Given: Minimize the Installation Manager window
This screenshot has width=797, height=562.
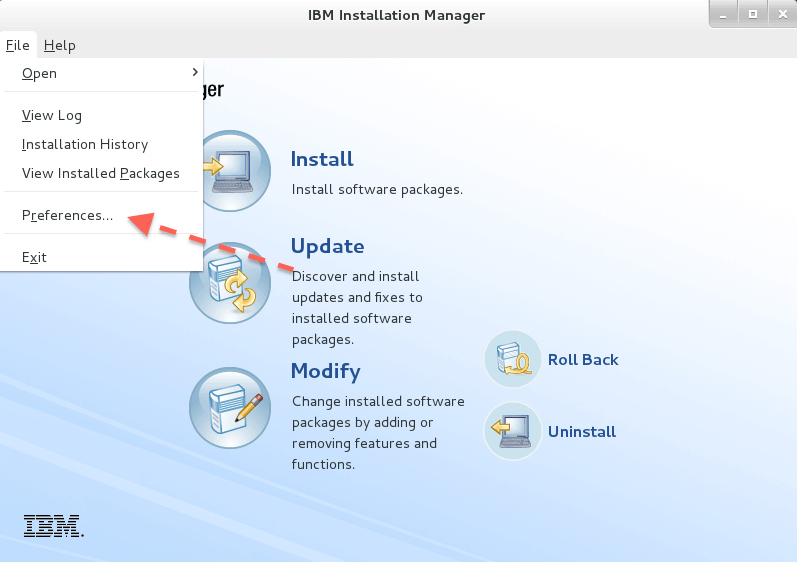Looking at the screenshot, I should tap(723, 14).
